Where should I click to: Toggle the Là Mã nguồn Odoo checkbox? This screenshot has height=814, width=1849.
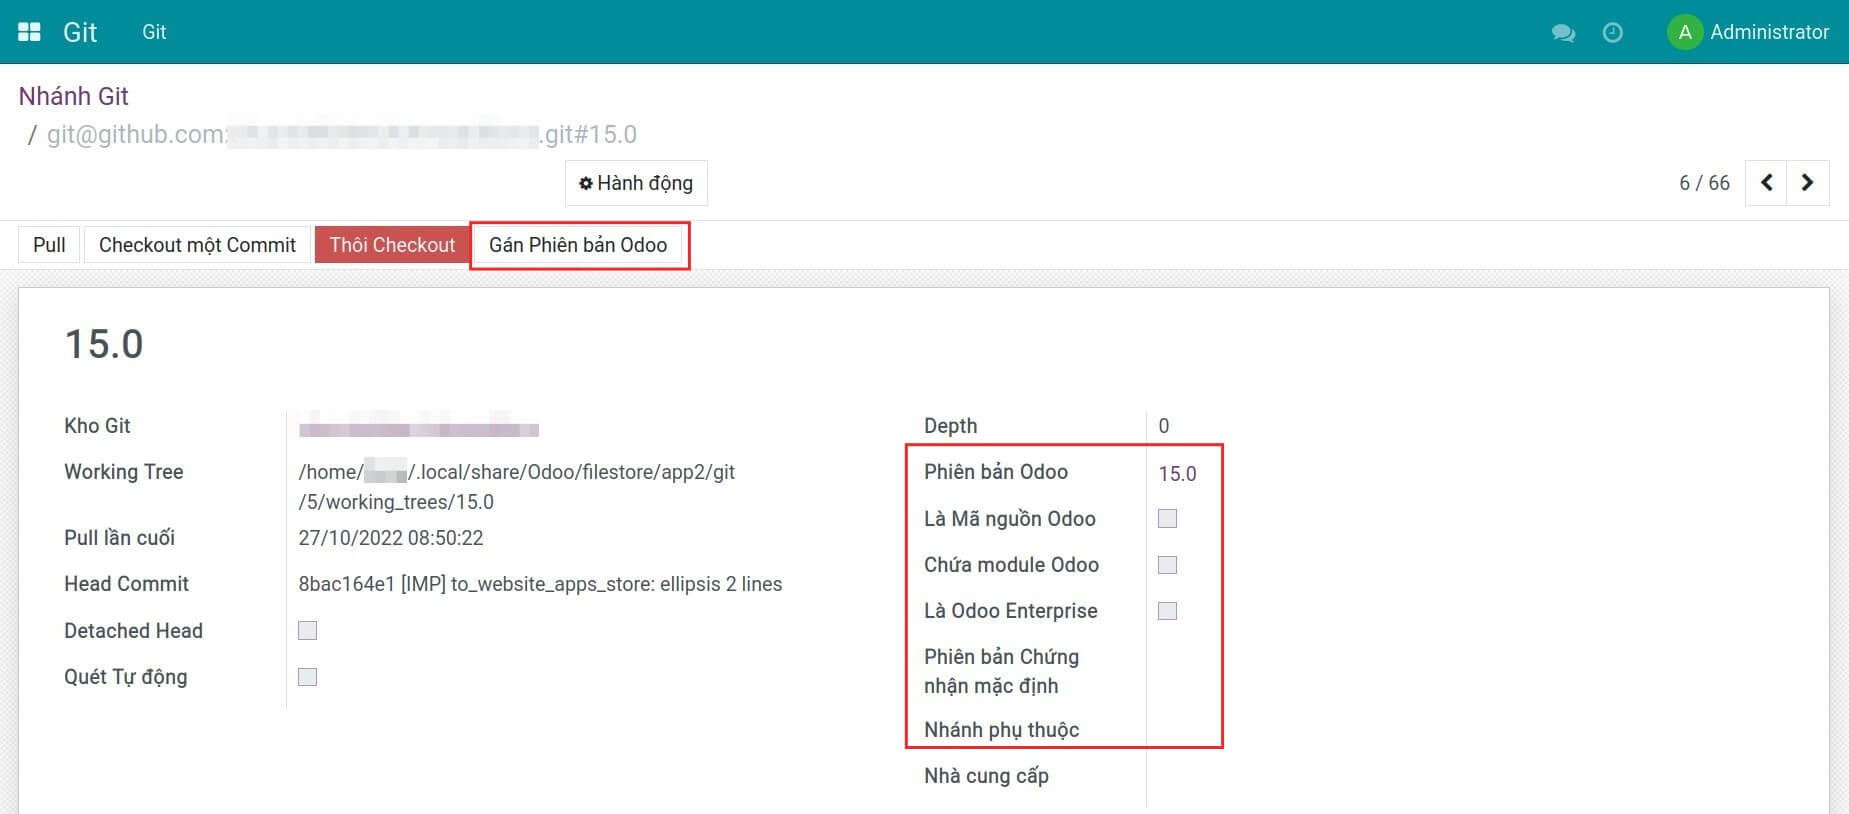1167,518
